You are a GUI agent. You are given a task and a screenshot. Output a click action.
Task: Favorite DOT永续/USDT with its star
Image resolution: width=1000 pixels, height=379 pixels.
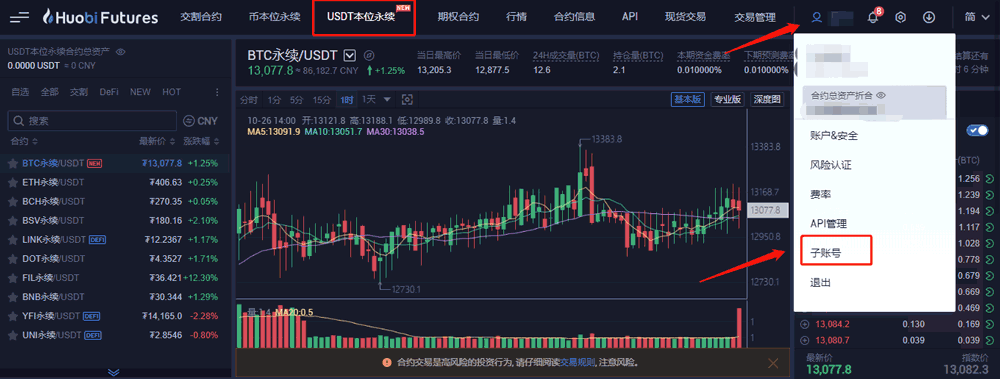coord(12,259)
